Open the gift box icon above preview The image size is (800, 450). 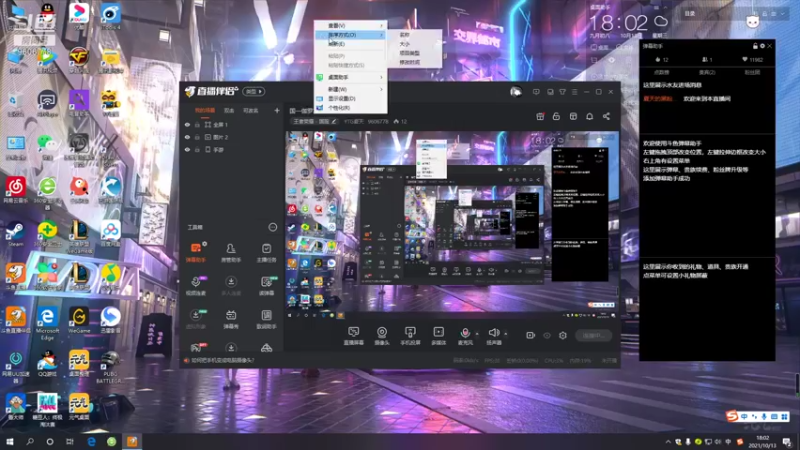(x=540, y=116)
